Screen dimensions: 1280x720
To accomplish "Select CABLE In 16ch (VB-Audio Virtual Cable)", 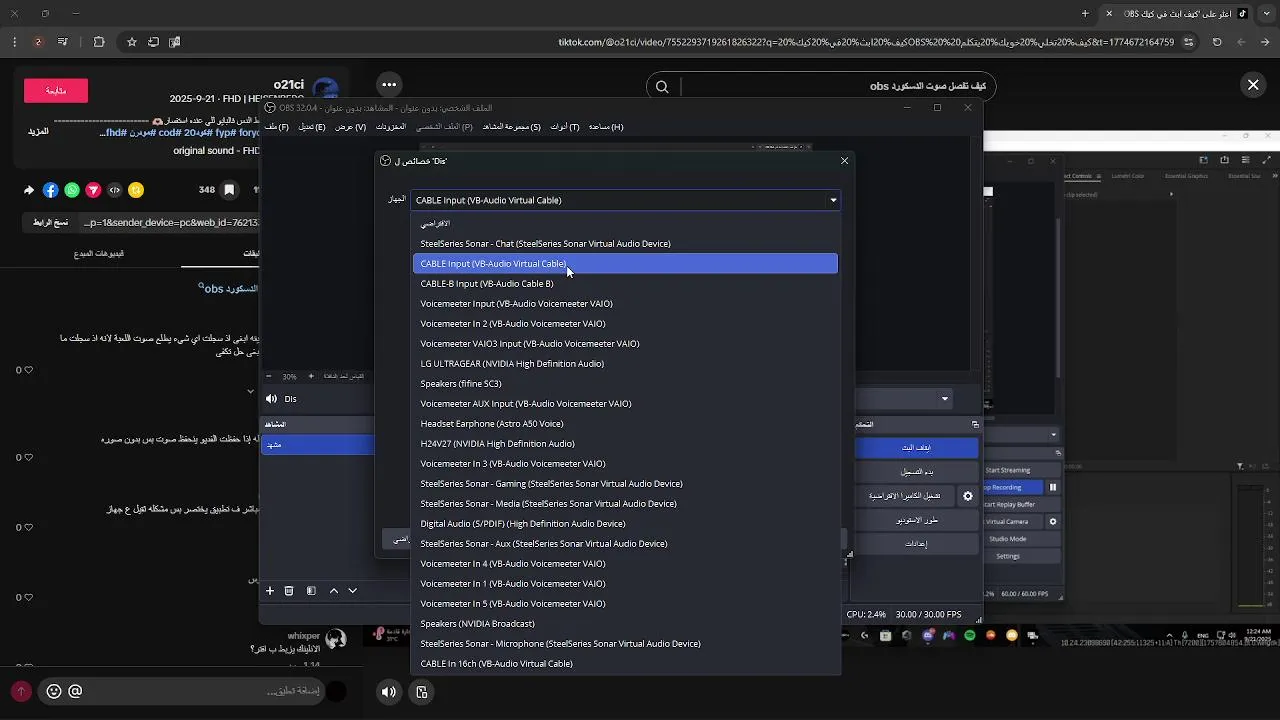I will coord(625,664).
